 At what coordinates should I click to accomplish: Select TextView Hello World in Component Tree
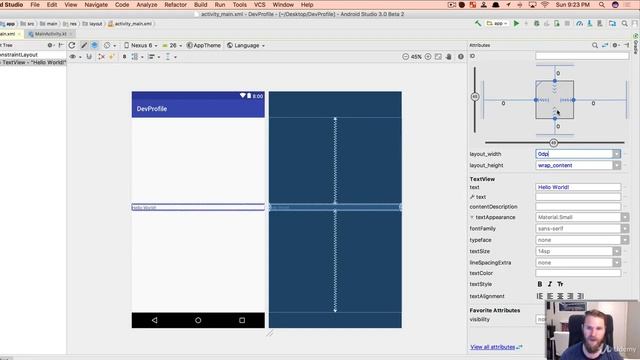coord(33,62)
